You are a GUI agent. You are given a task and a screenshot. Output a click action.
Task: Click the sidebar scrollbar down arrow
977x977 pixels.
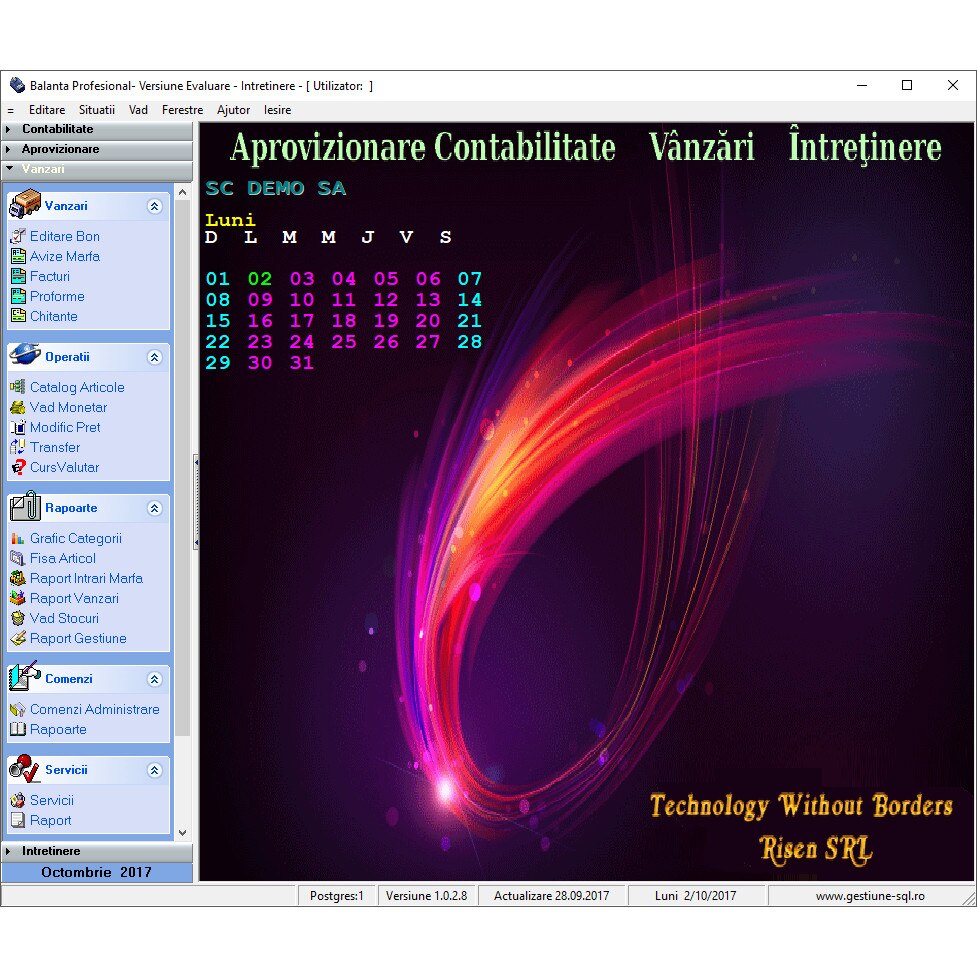[182, 832]
